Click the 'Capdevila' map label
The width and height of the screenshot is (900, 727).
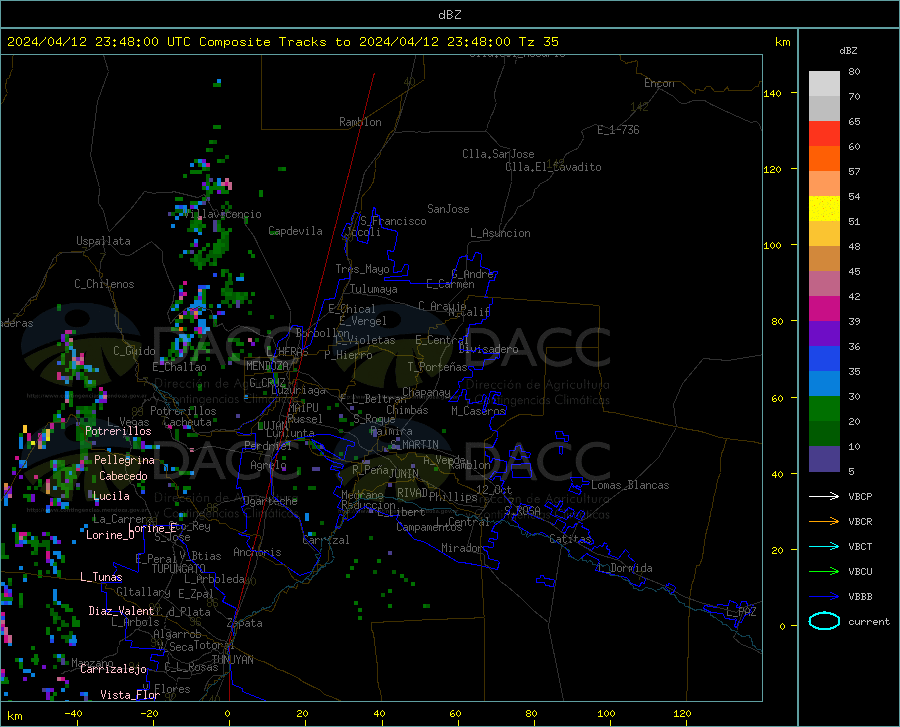click(295, 231)
